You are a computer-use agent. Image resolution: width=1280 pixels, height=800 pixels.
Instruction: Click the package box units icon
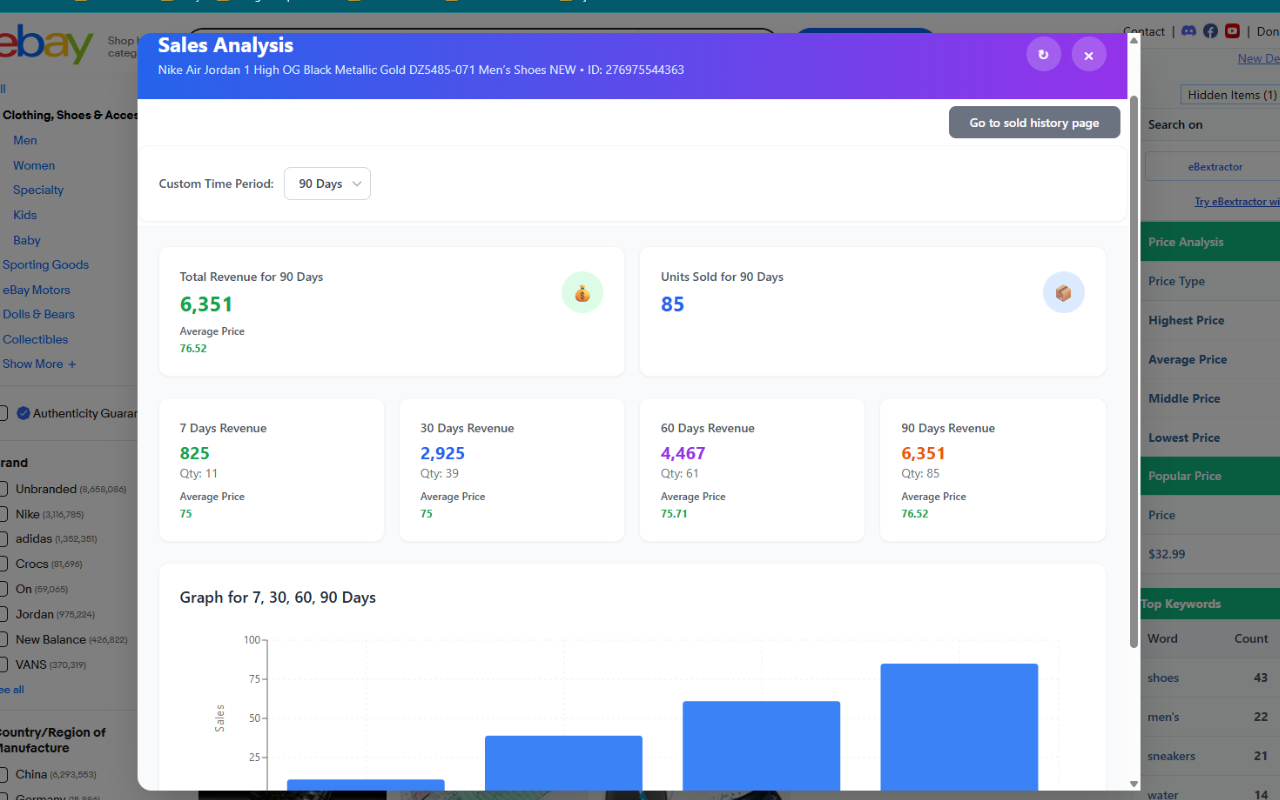point(1064,293)
